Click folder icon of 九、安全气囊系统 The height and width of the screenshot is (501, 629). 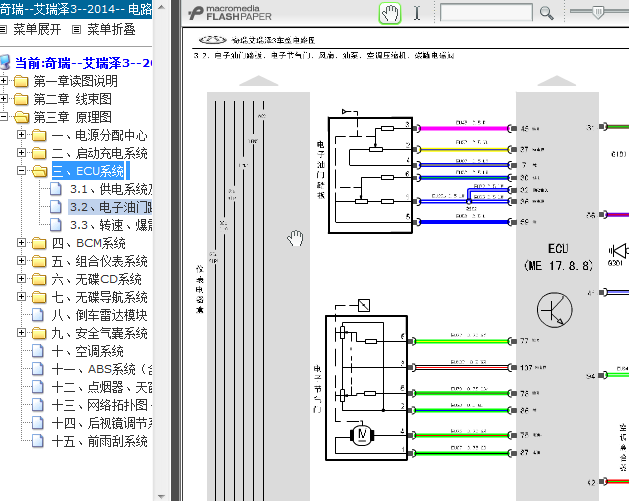click(x=39, y=333)
